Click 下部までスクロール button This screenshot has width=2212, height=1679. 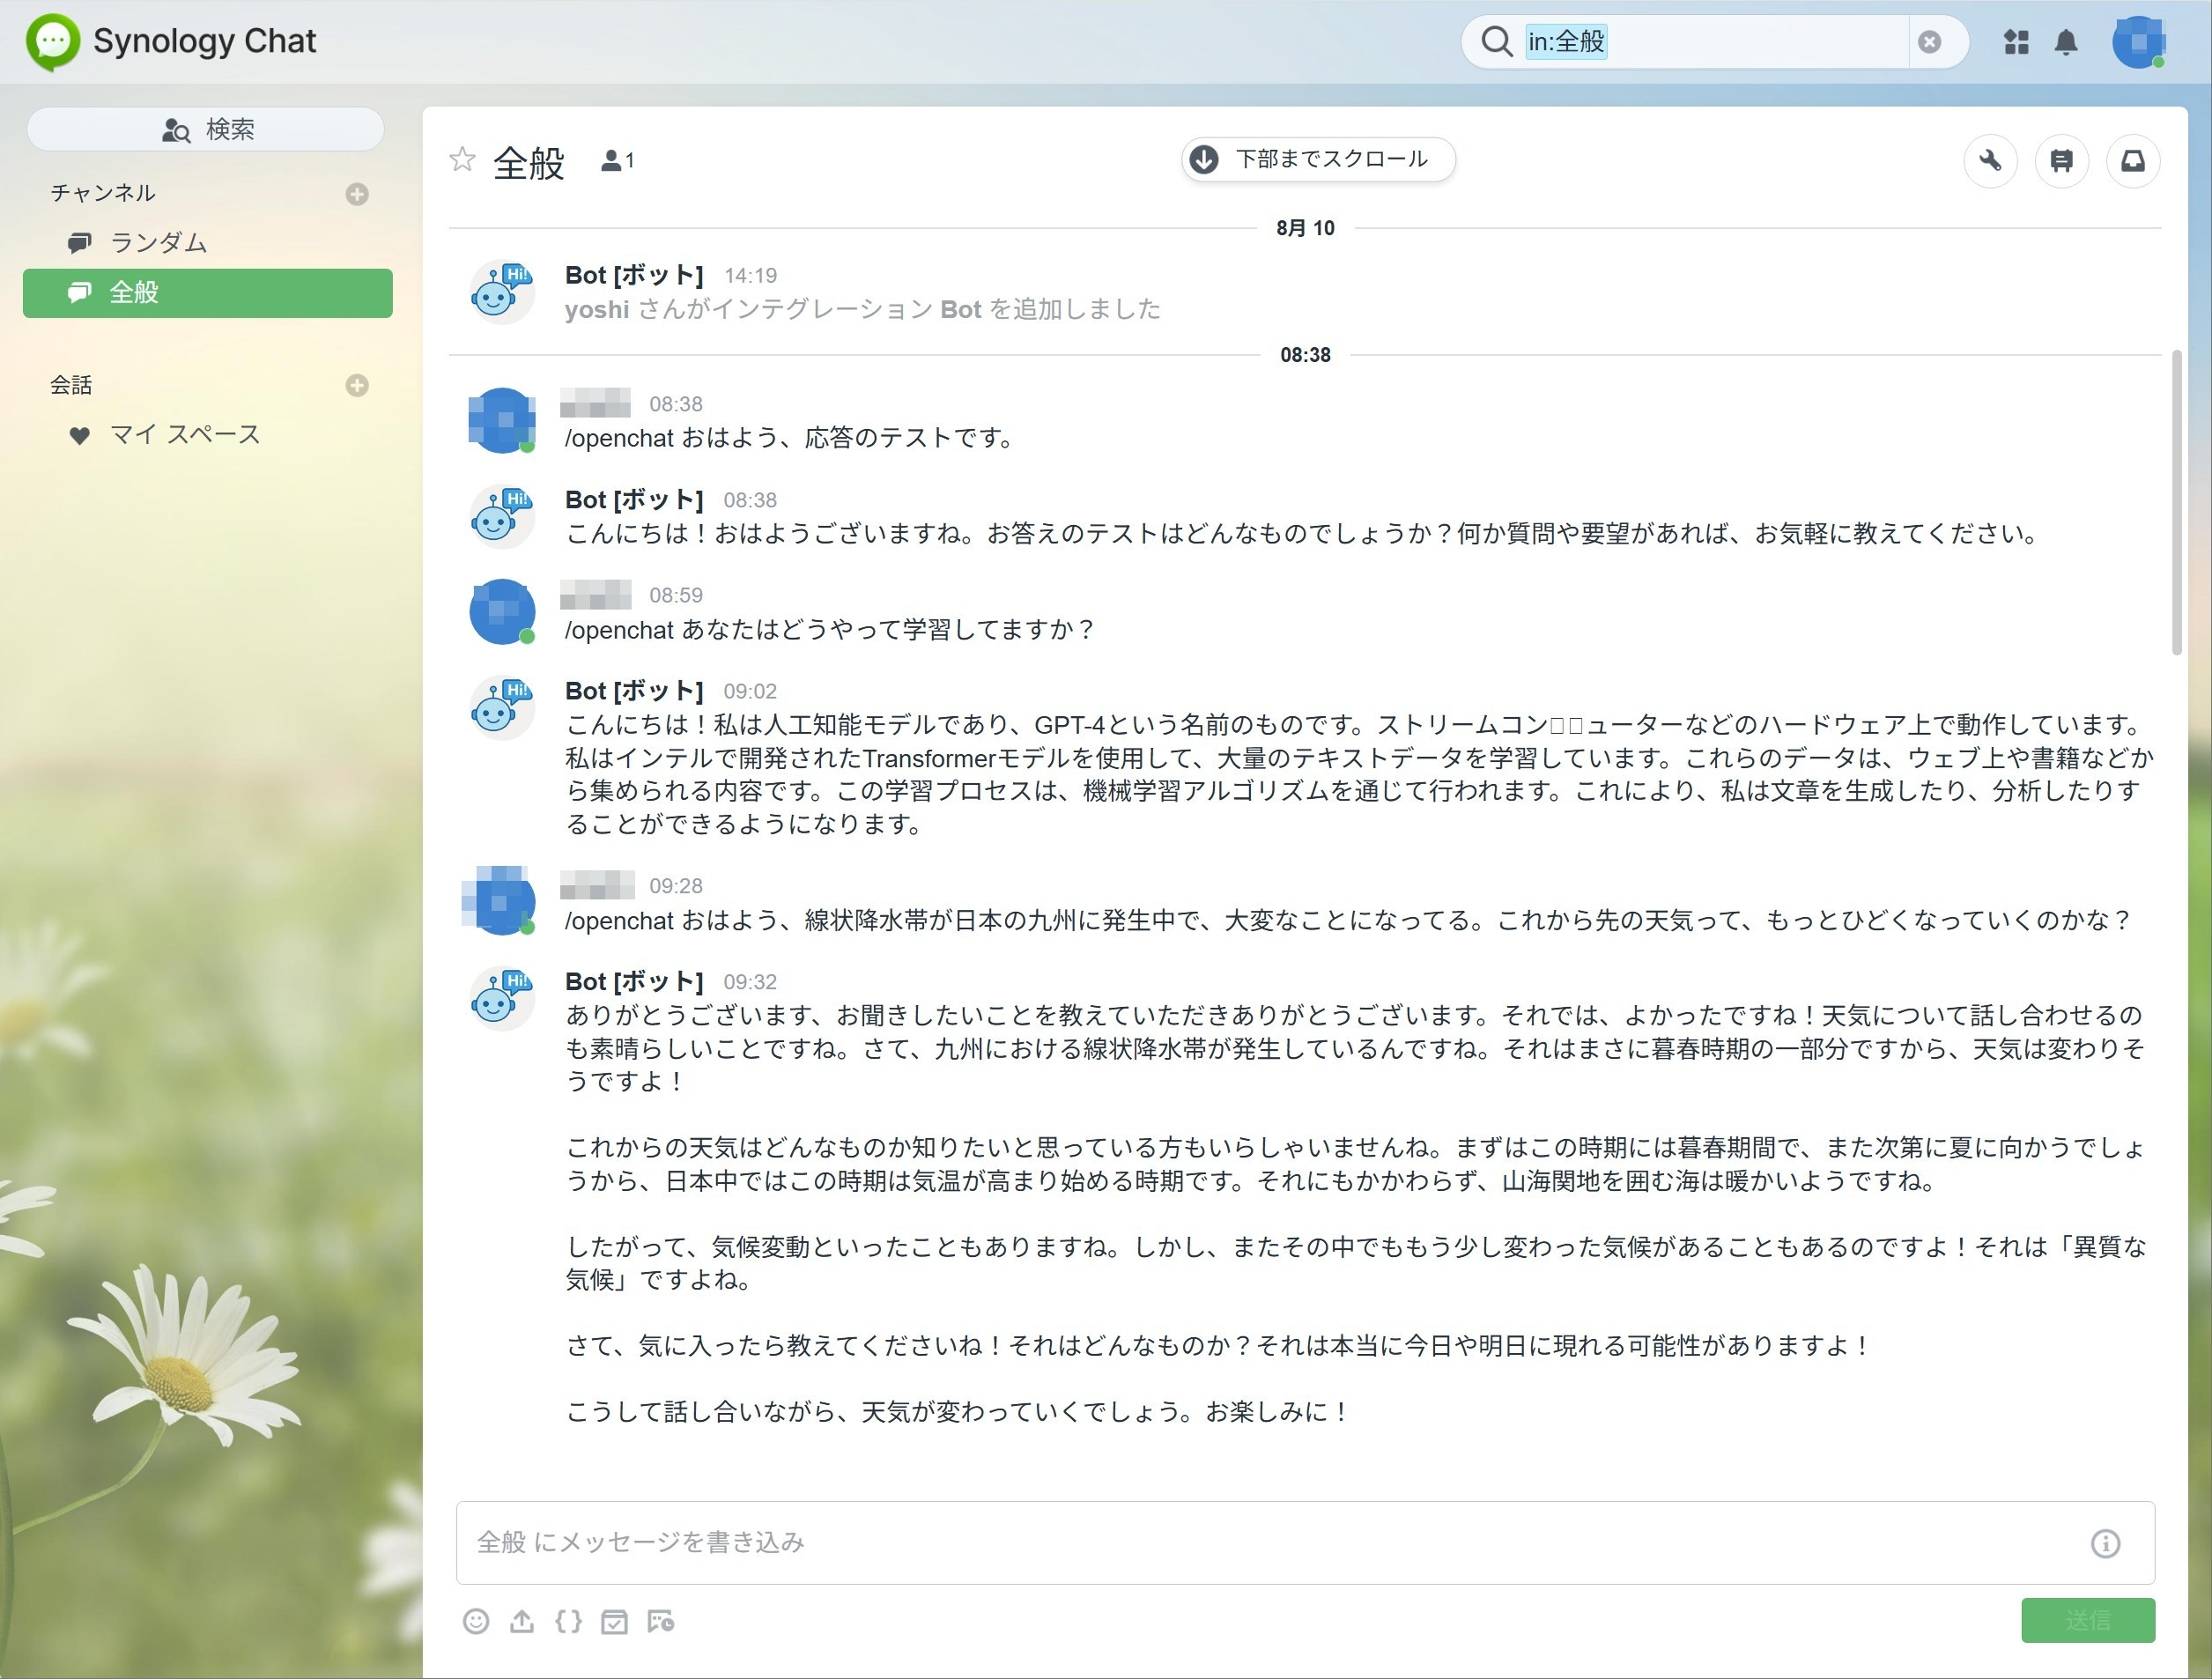1317,159
